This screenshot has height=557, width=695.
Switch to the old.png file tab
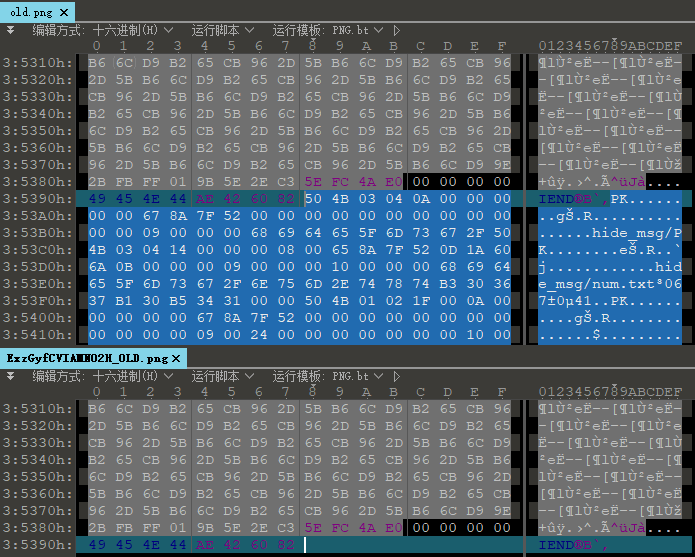pyautogui.click(x=26, y=11)
